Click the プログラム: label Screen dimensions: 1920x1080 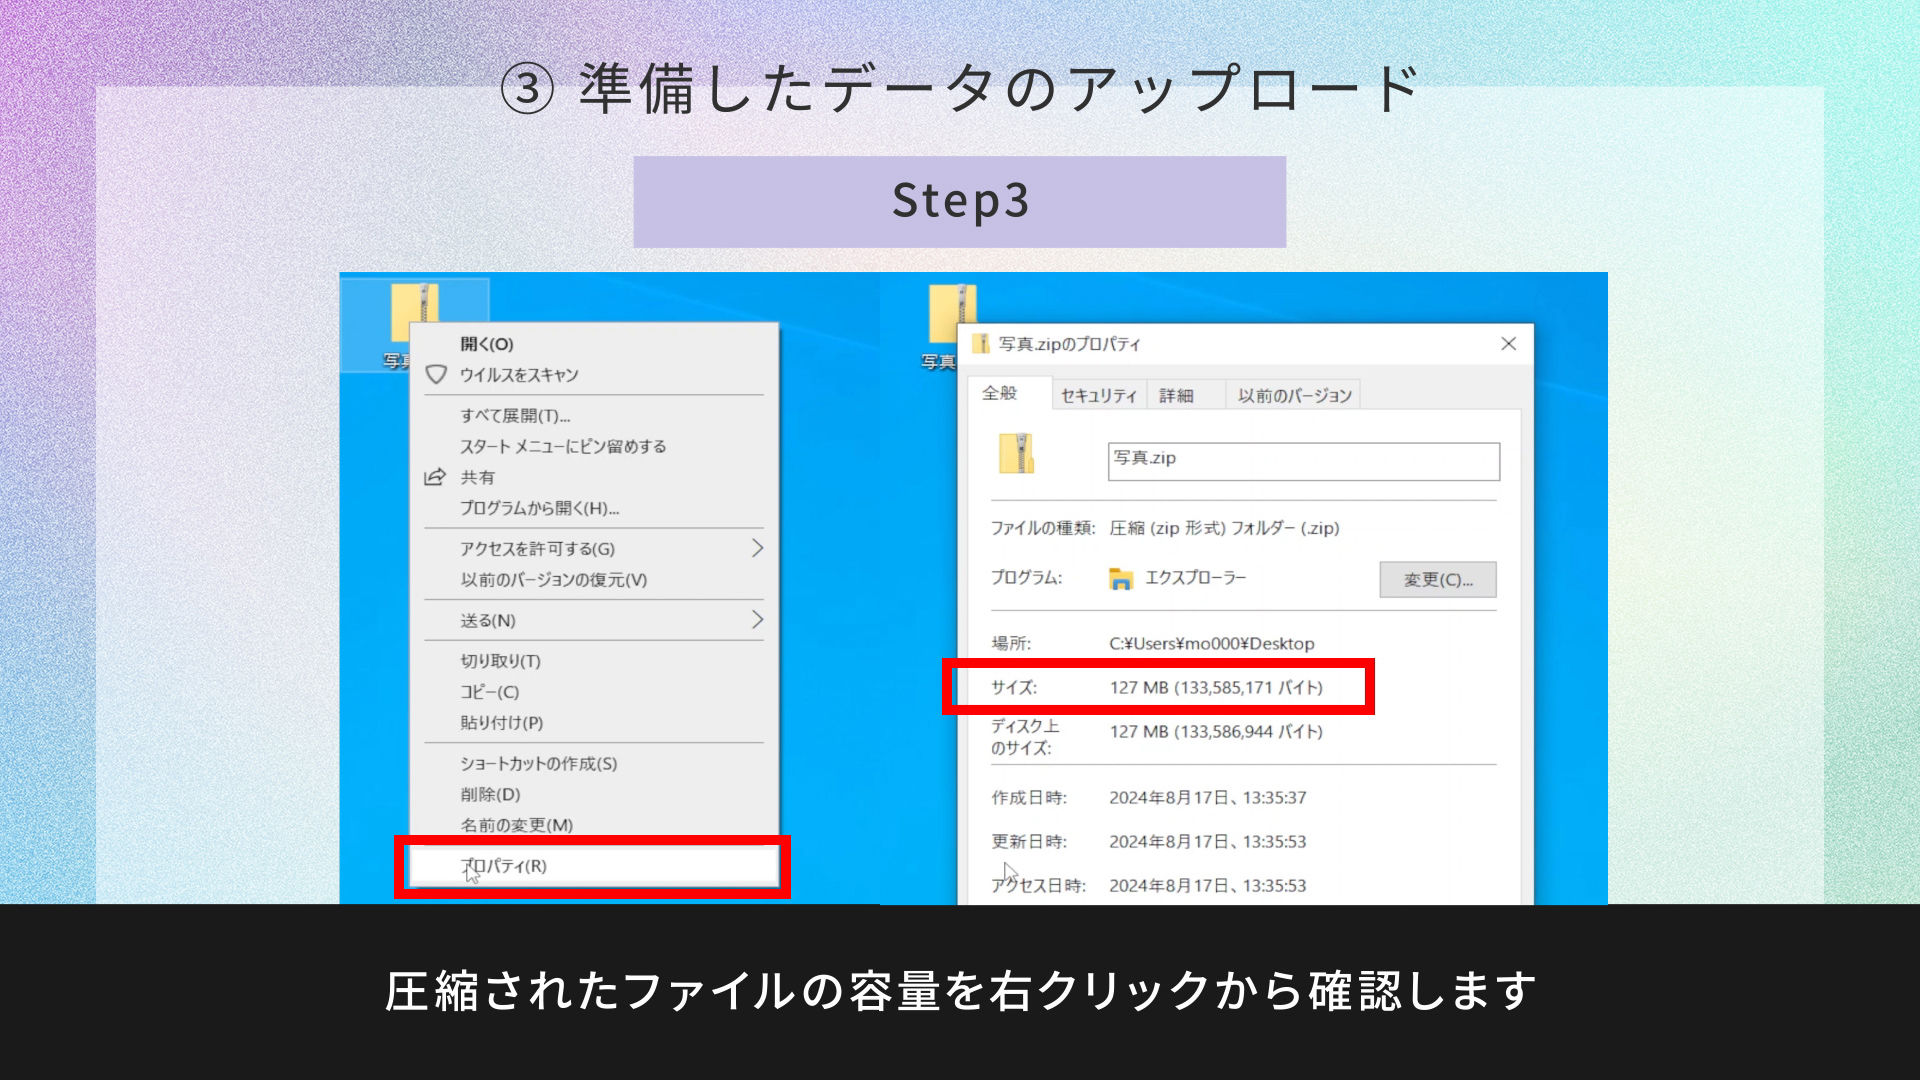[x=1026, y=578]
